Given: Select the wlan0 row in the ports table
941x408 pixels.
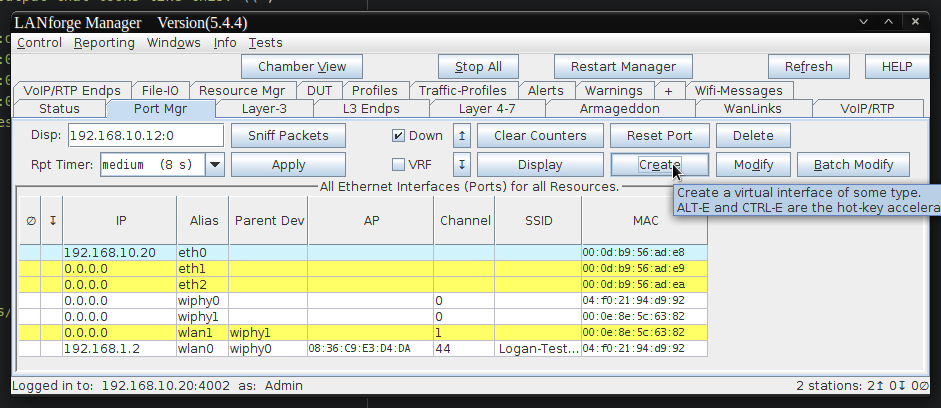Looking at the screenshot, I should [x=363, y=349].
